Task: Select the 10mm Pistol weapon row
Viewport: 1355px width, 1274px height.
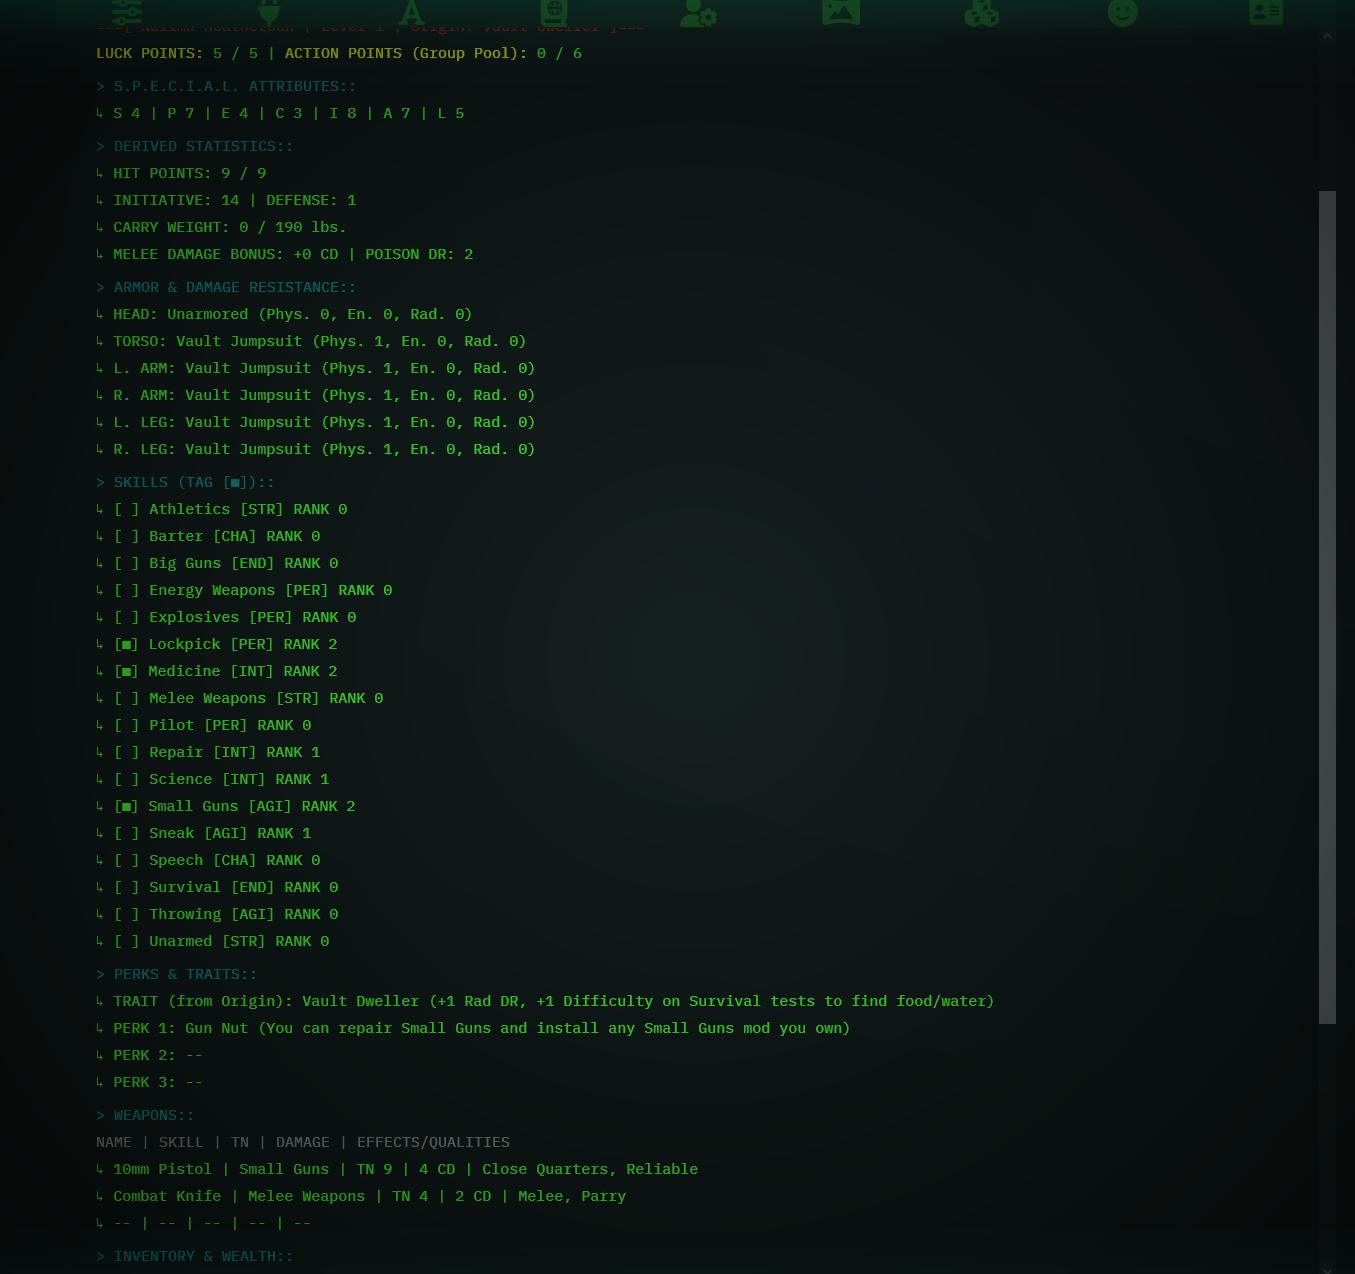Action: [397, 1169]
